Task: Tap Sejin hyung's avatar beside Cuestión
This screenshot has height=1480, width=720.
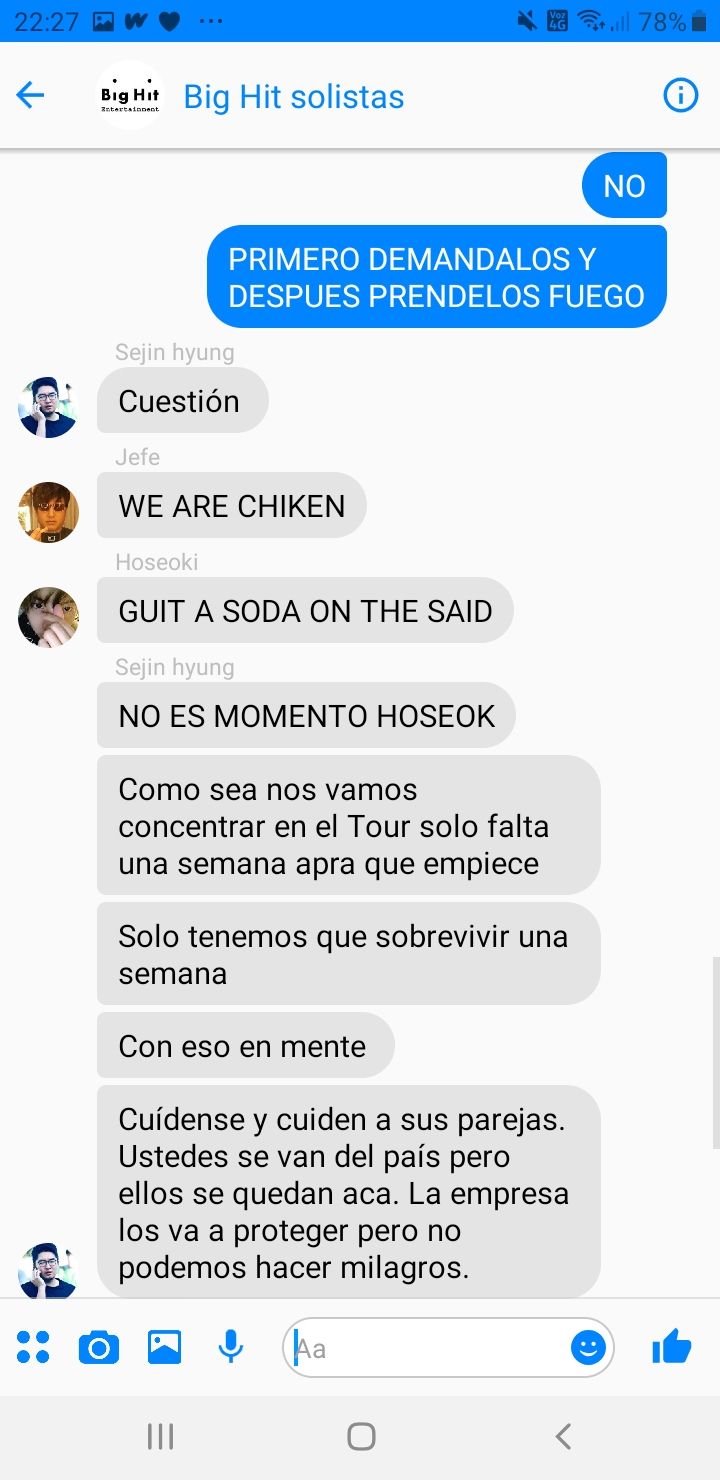Action: [48, 407]
